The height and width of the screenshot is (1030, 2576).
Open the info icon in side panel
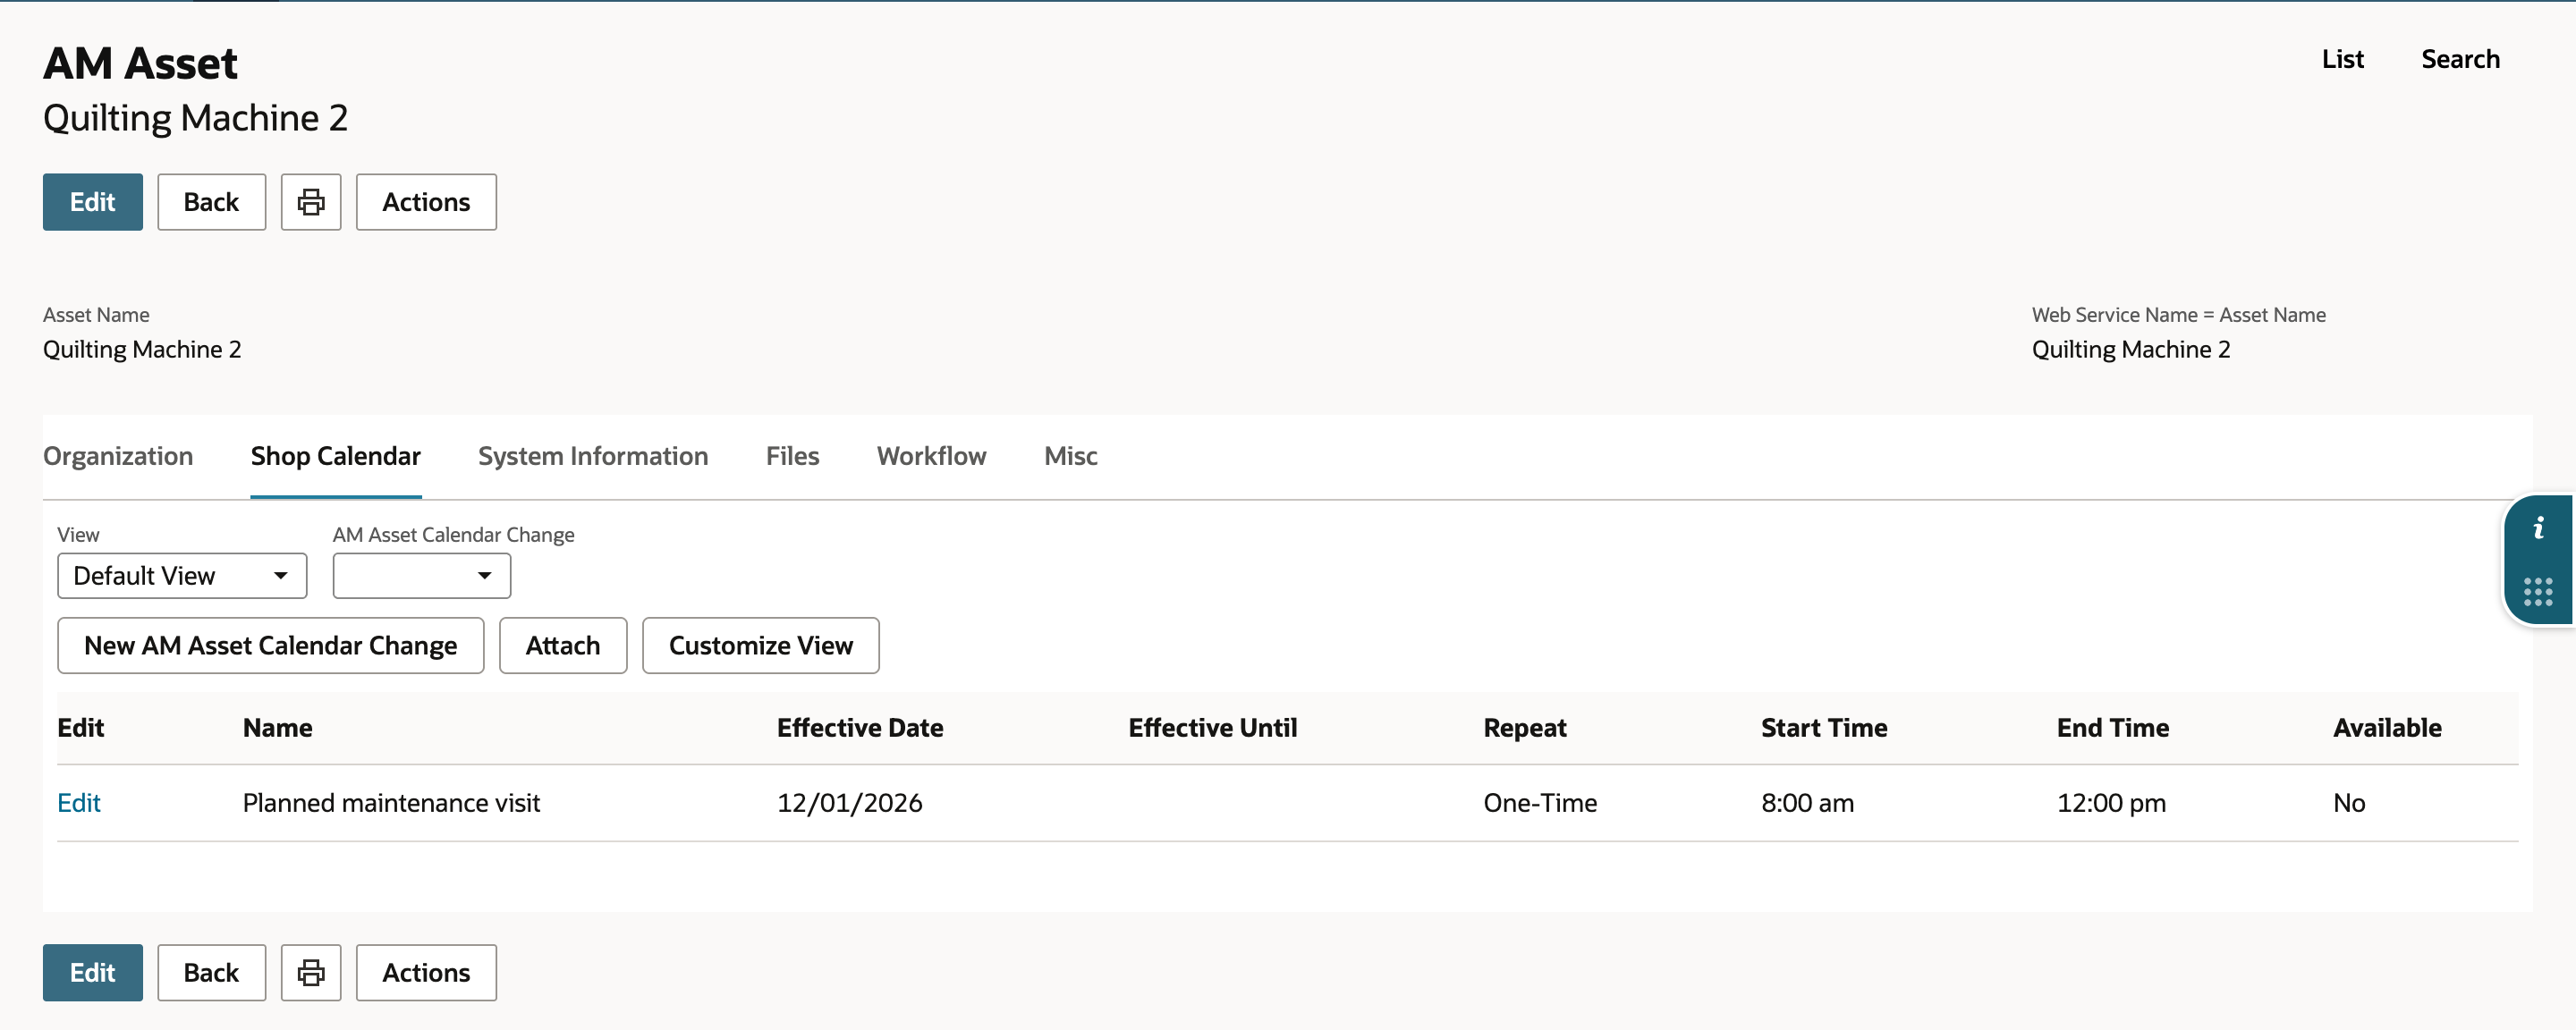tap(2538, 528)
